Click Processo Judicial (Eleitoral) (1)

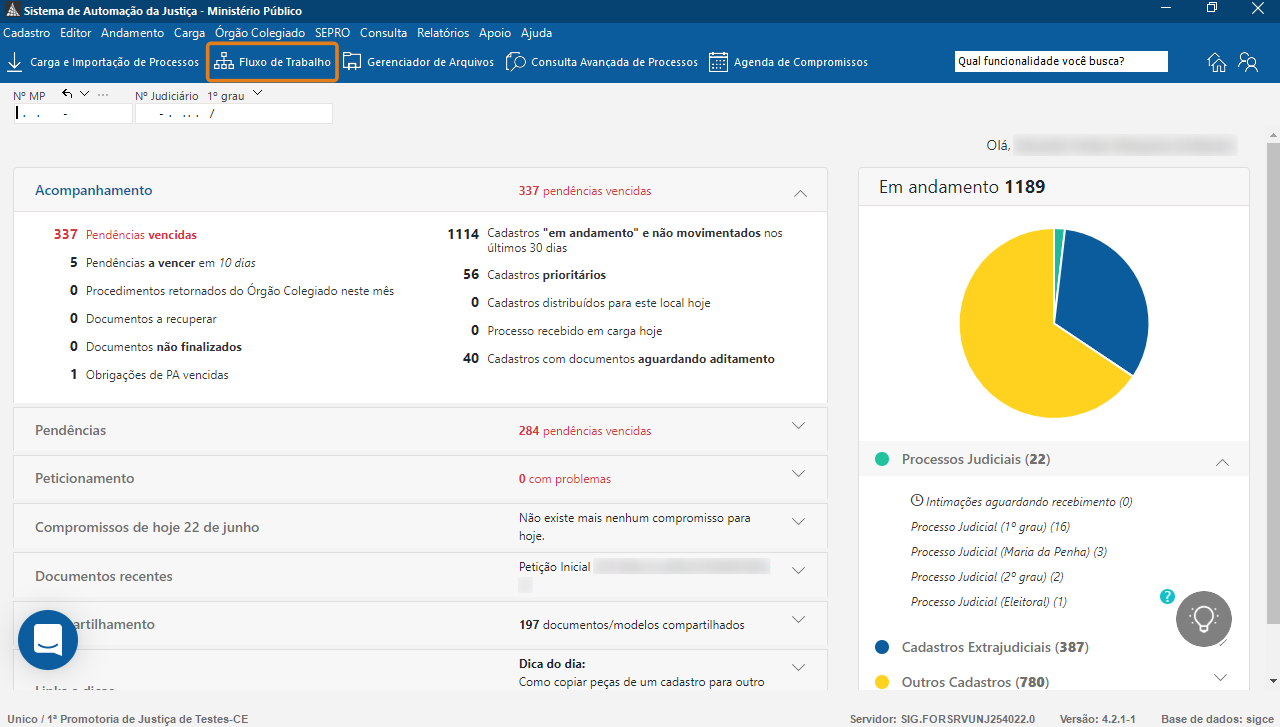point(989,602)
